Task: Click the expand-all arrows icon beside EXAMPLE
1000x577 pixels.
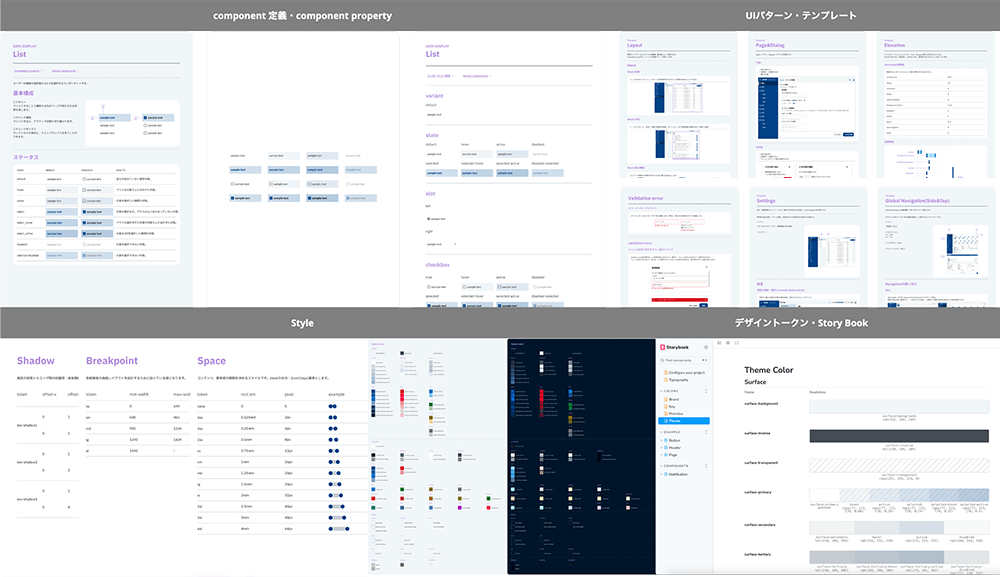Action: pyautogui.click(x=705, y=432)
